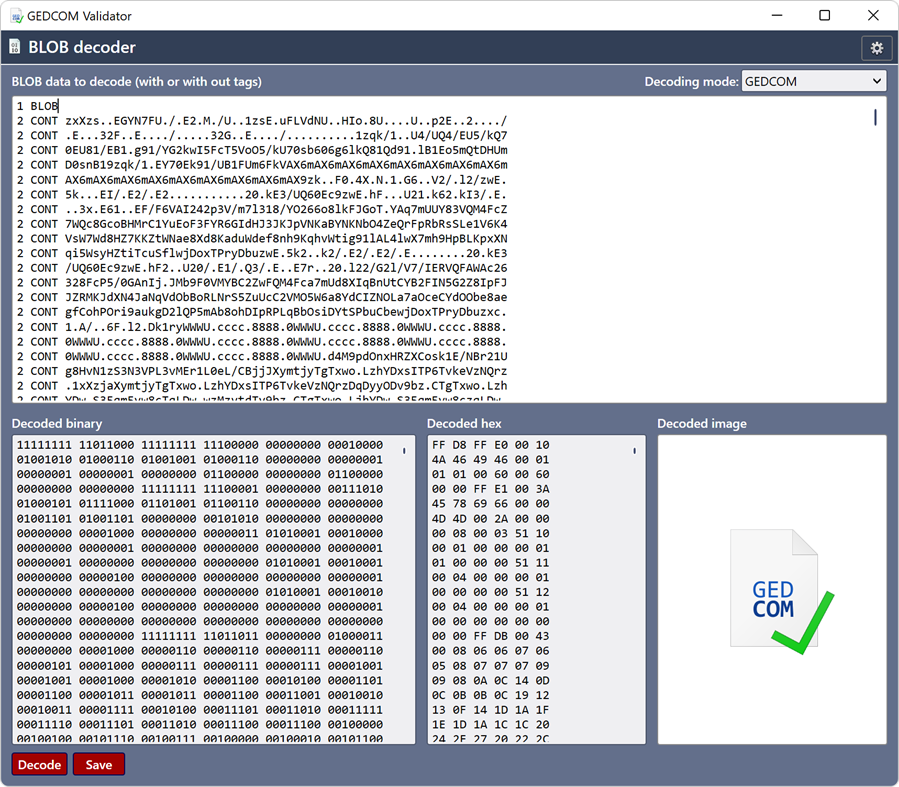This screenshot has width=899, height=787.
Task: Click the BLOB decoder header icon
Action: click(x=15, y=47)
